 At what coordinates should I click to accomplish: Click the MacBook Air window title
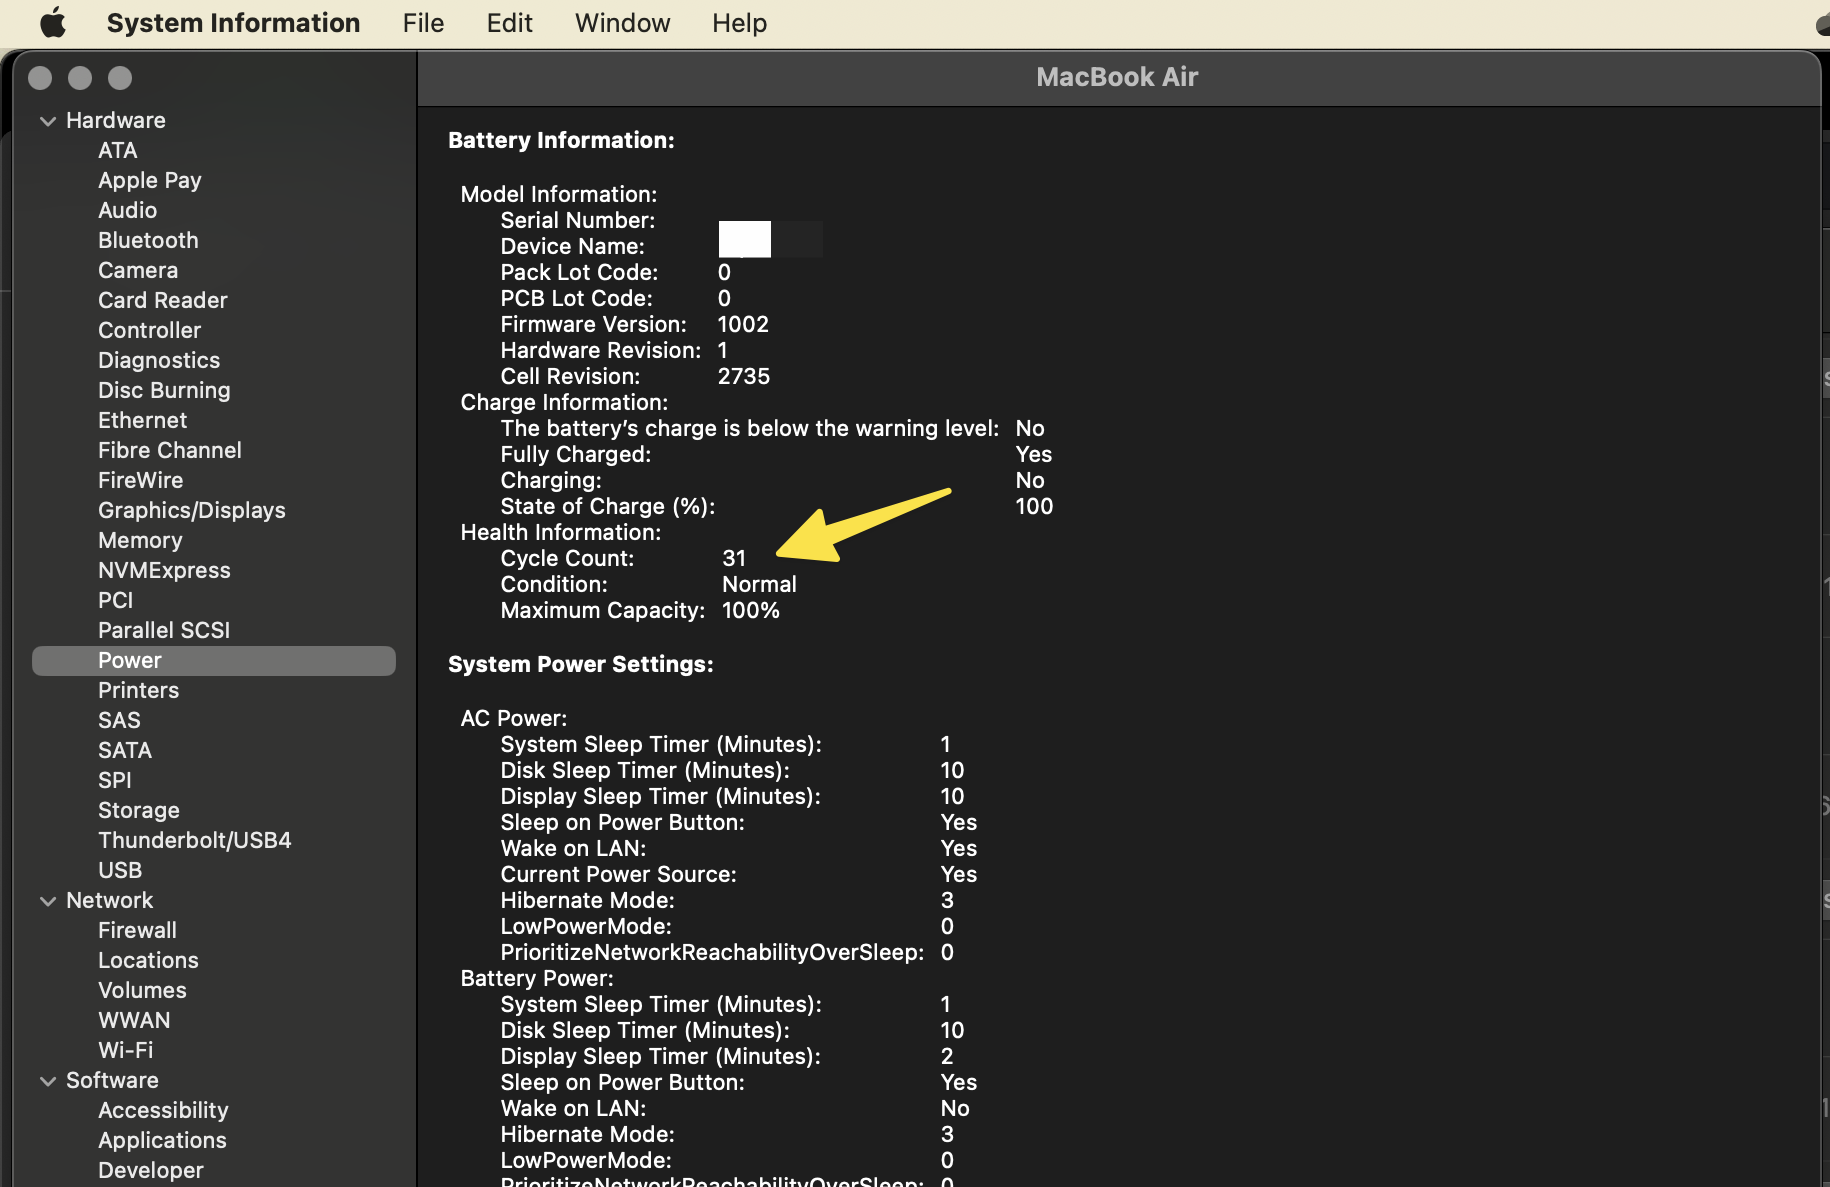pos(1117,77)
